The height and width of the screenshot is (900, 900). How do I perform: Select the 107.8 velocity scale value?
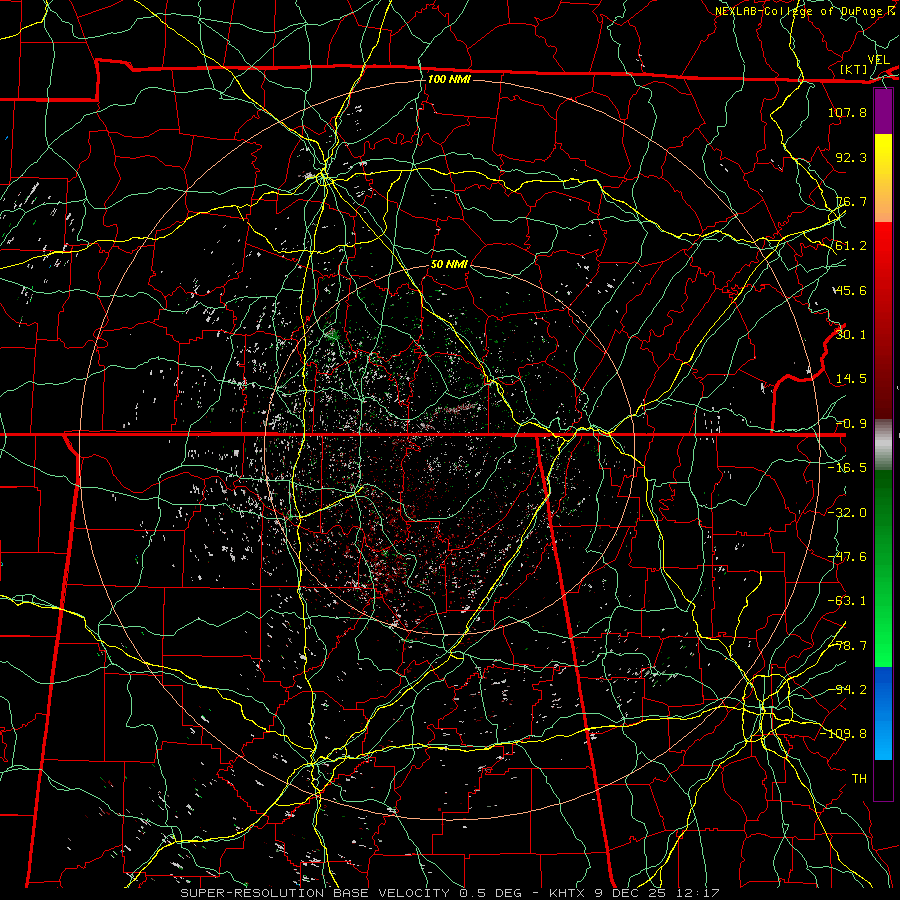[x=847, y=112]
